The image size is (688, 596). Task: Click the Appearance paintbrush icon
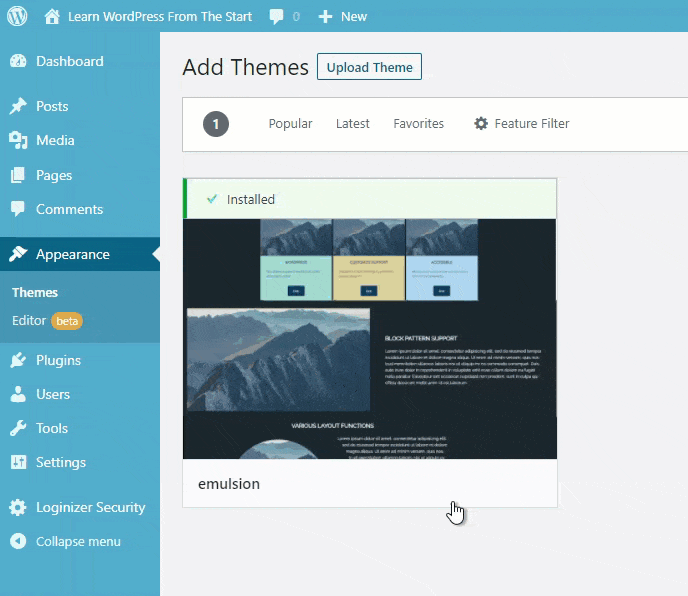[x=18, y=254]
